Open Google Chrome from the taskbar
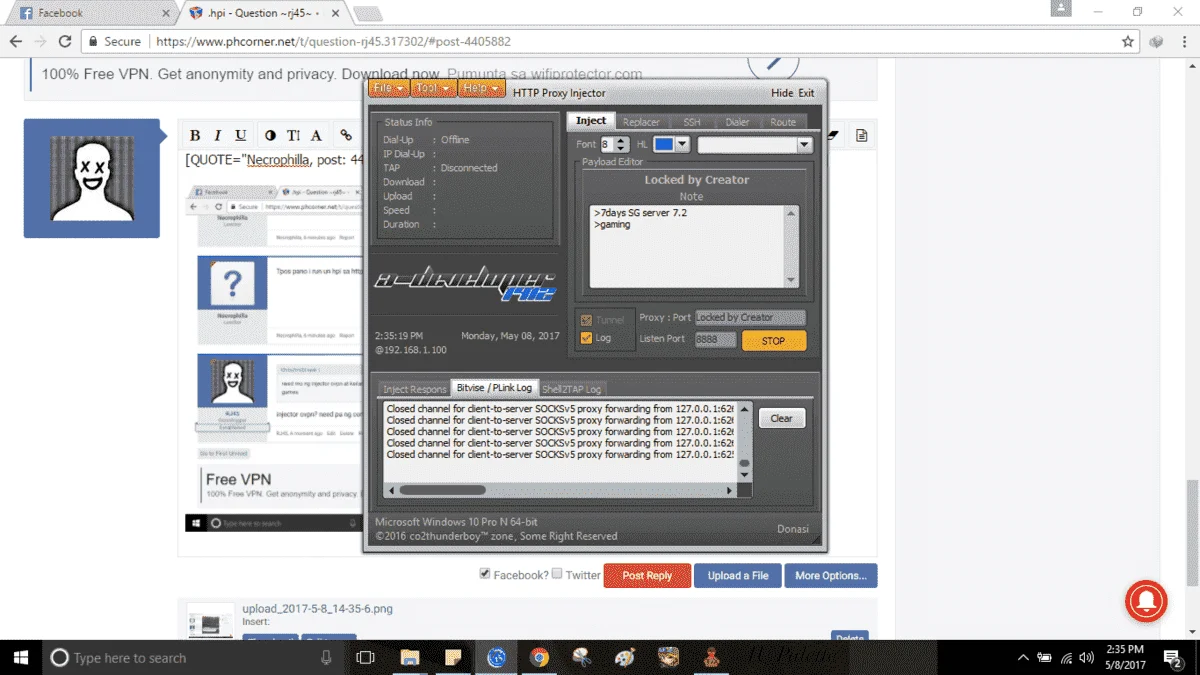 540,657
